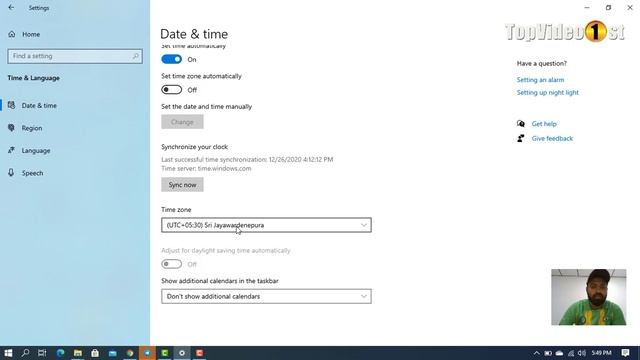Image resolution: width=640 pixels, height=360 pixels.
Task: Open taskbar search magnifier
Action: click(25, 353)
